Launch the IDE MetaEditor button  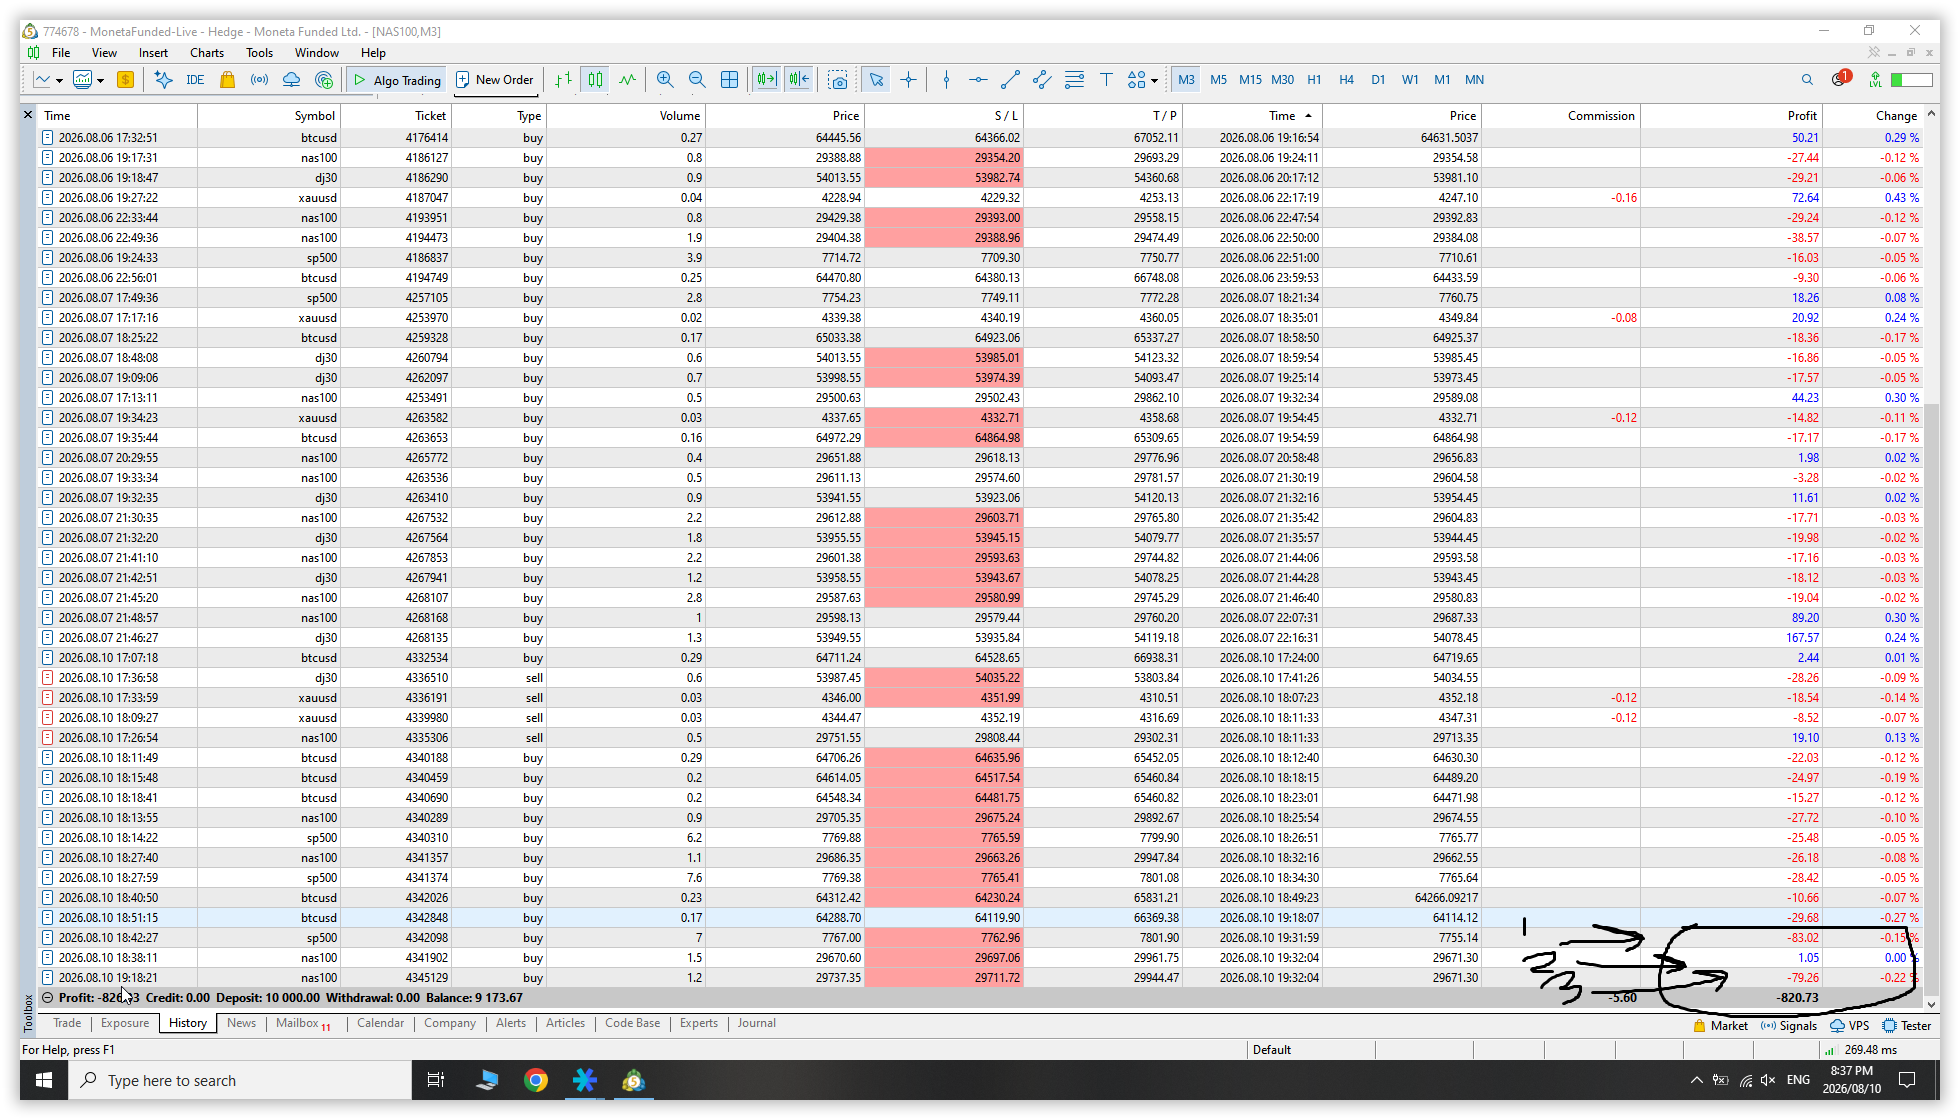tap(195, 80)
